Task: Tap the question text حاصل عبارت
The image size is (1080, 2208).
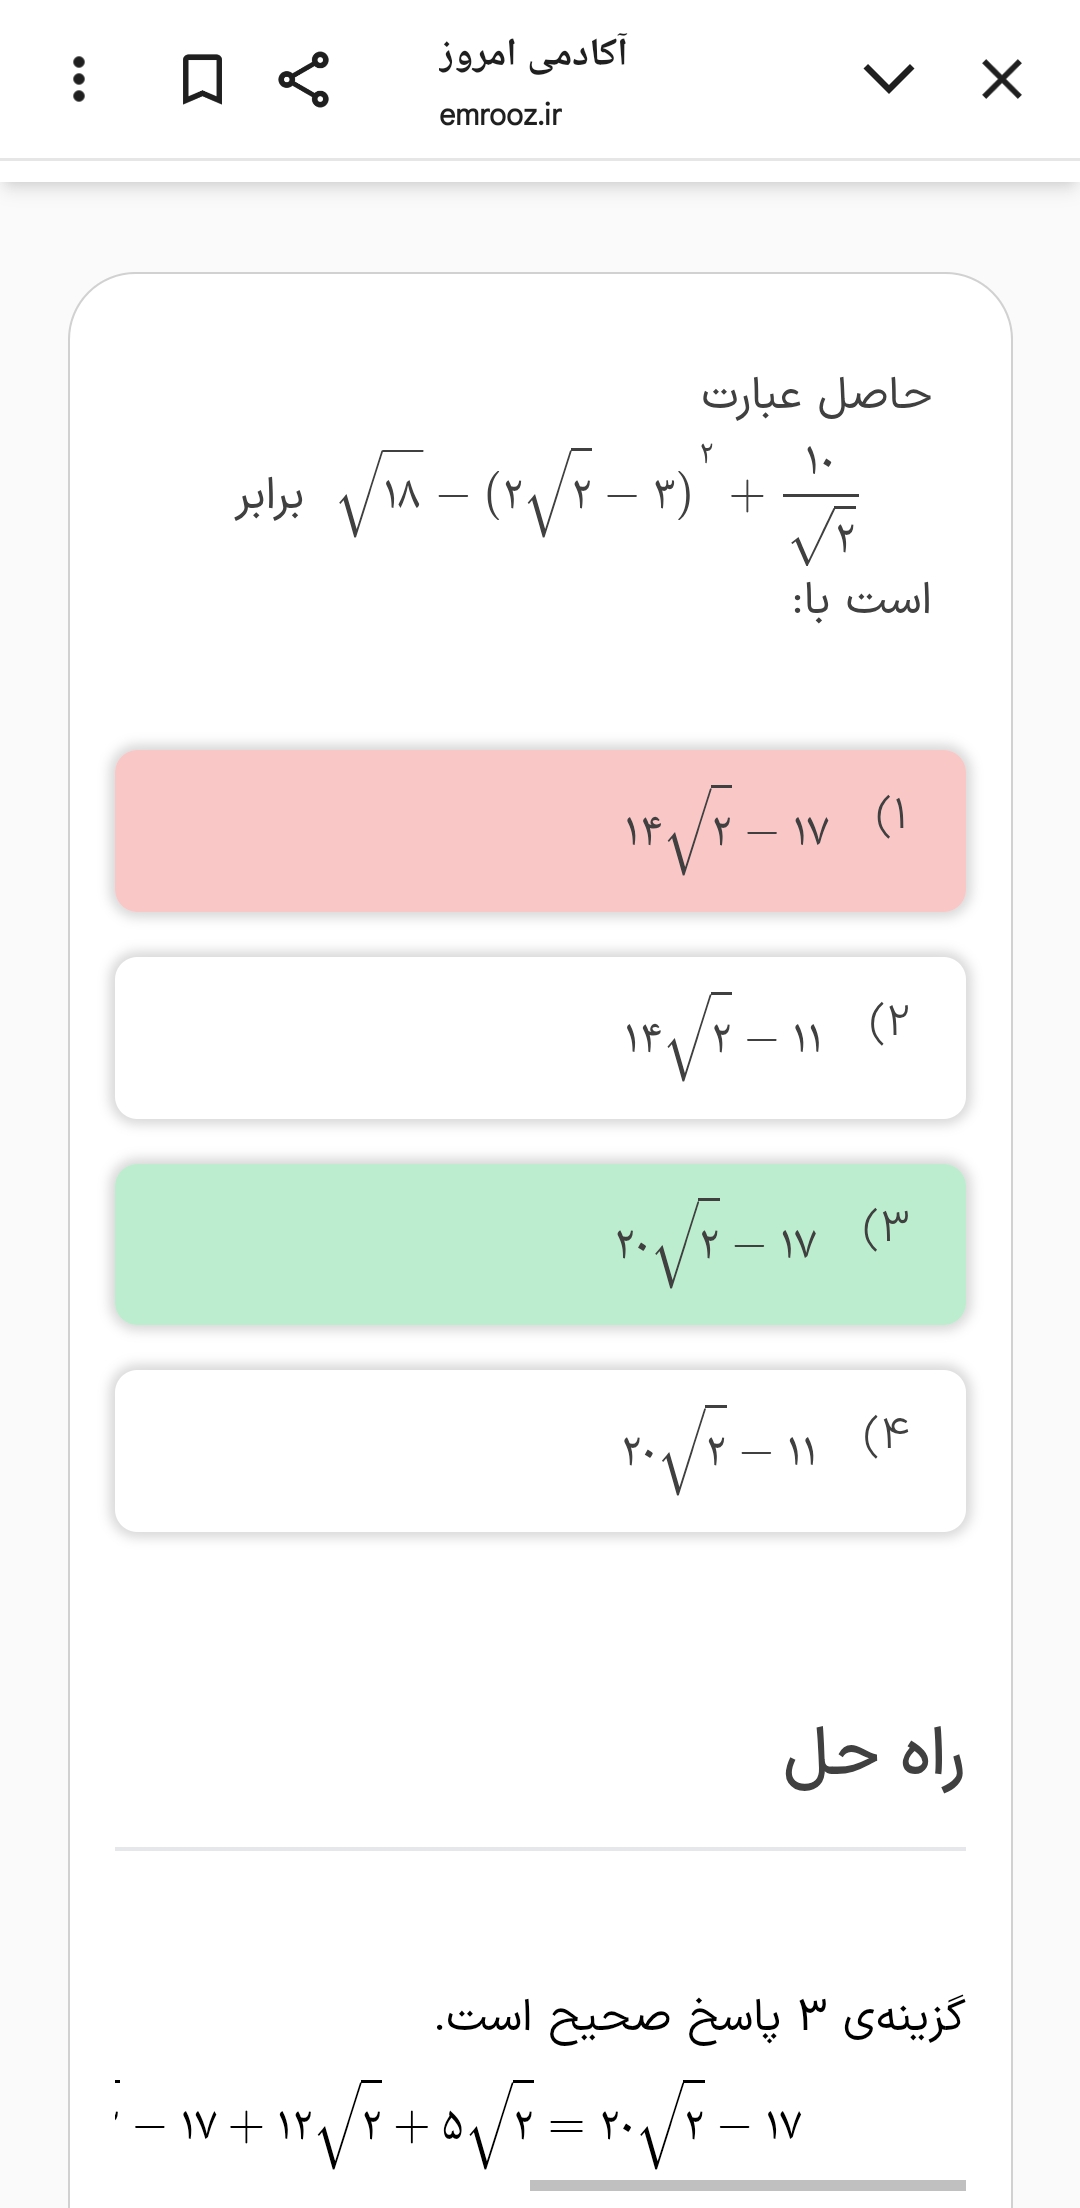Action: tap(816, 396)
